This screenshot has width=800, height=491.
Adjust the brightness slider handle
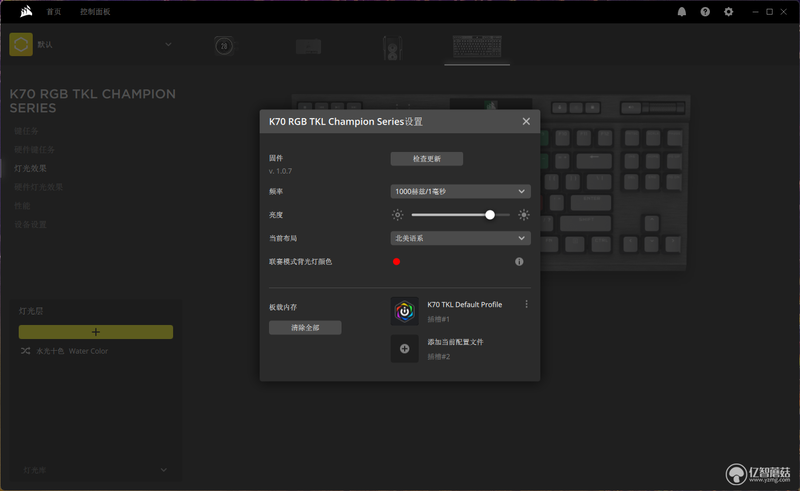(490, 215)
